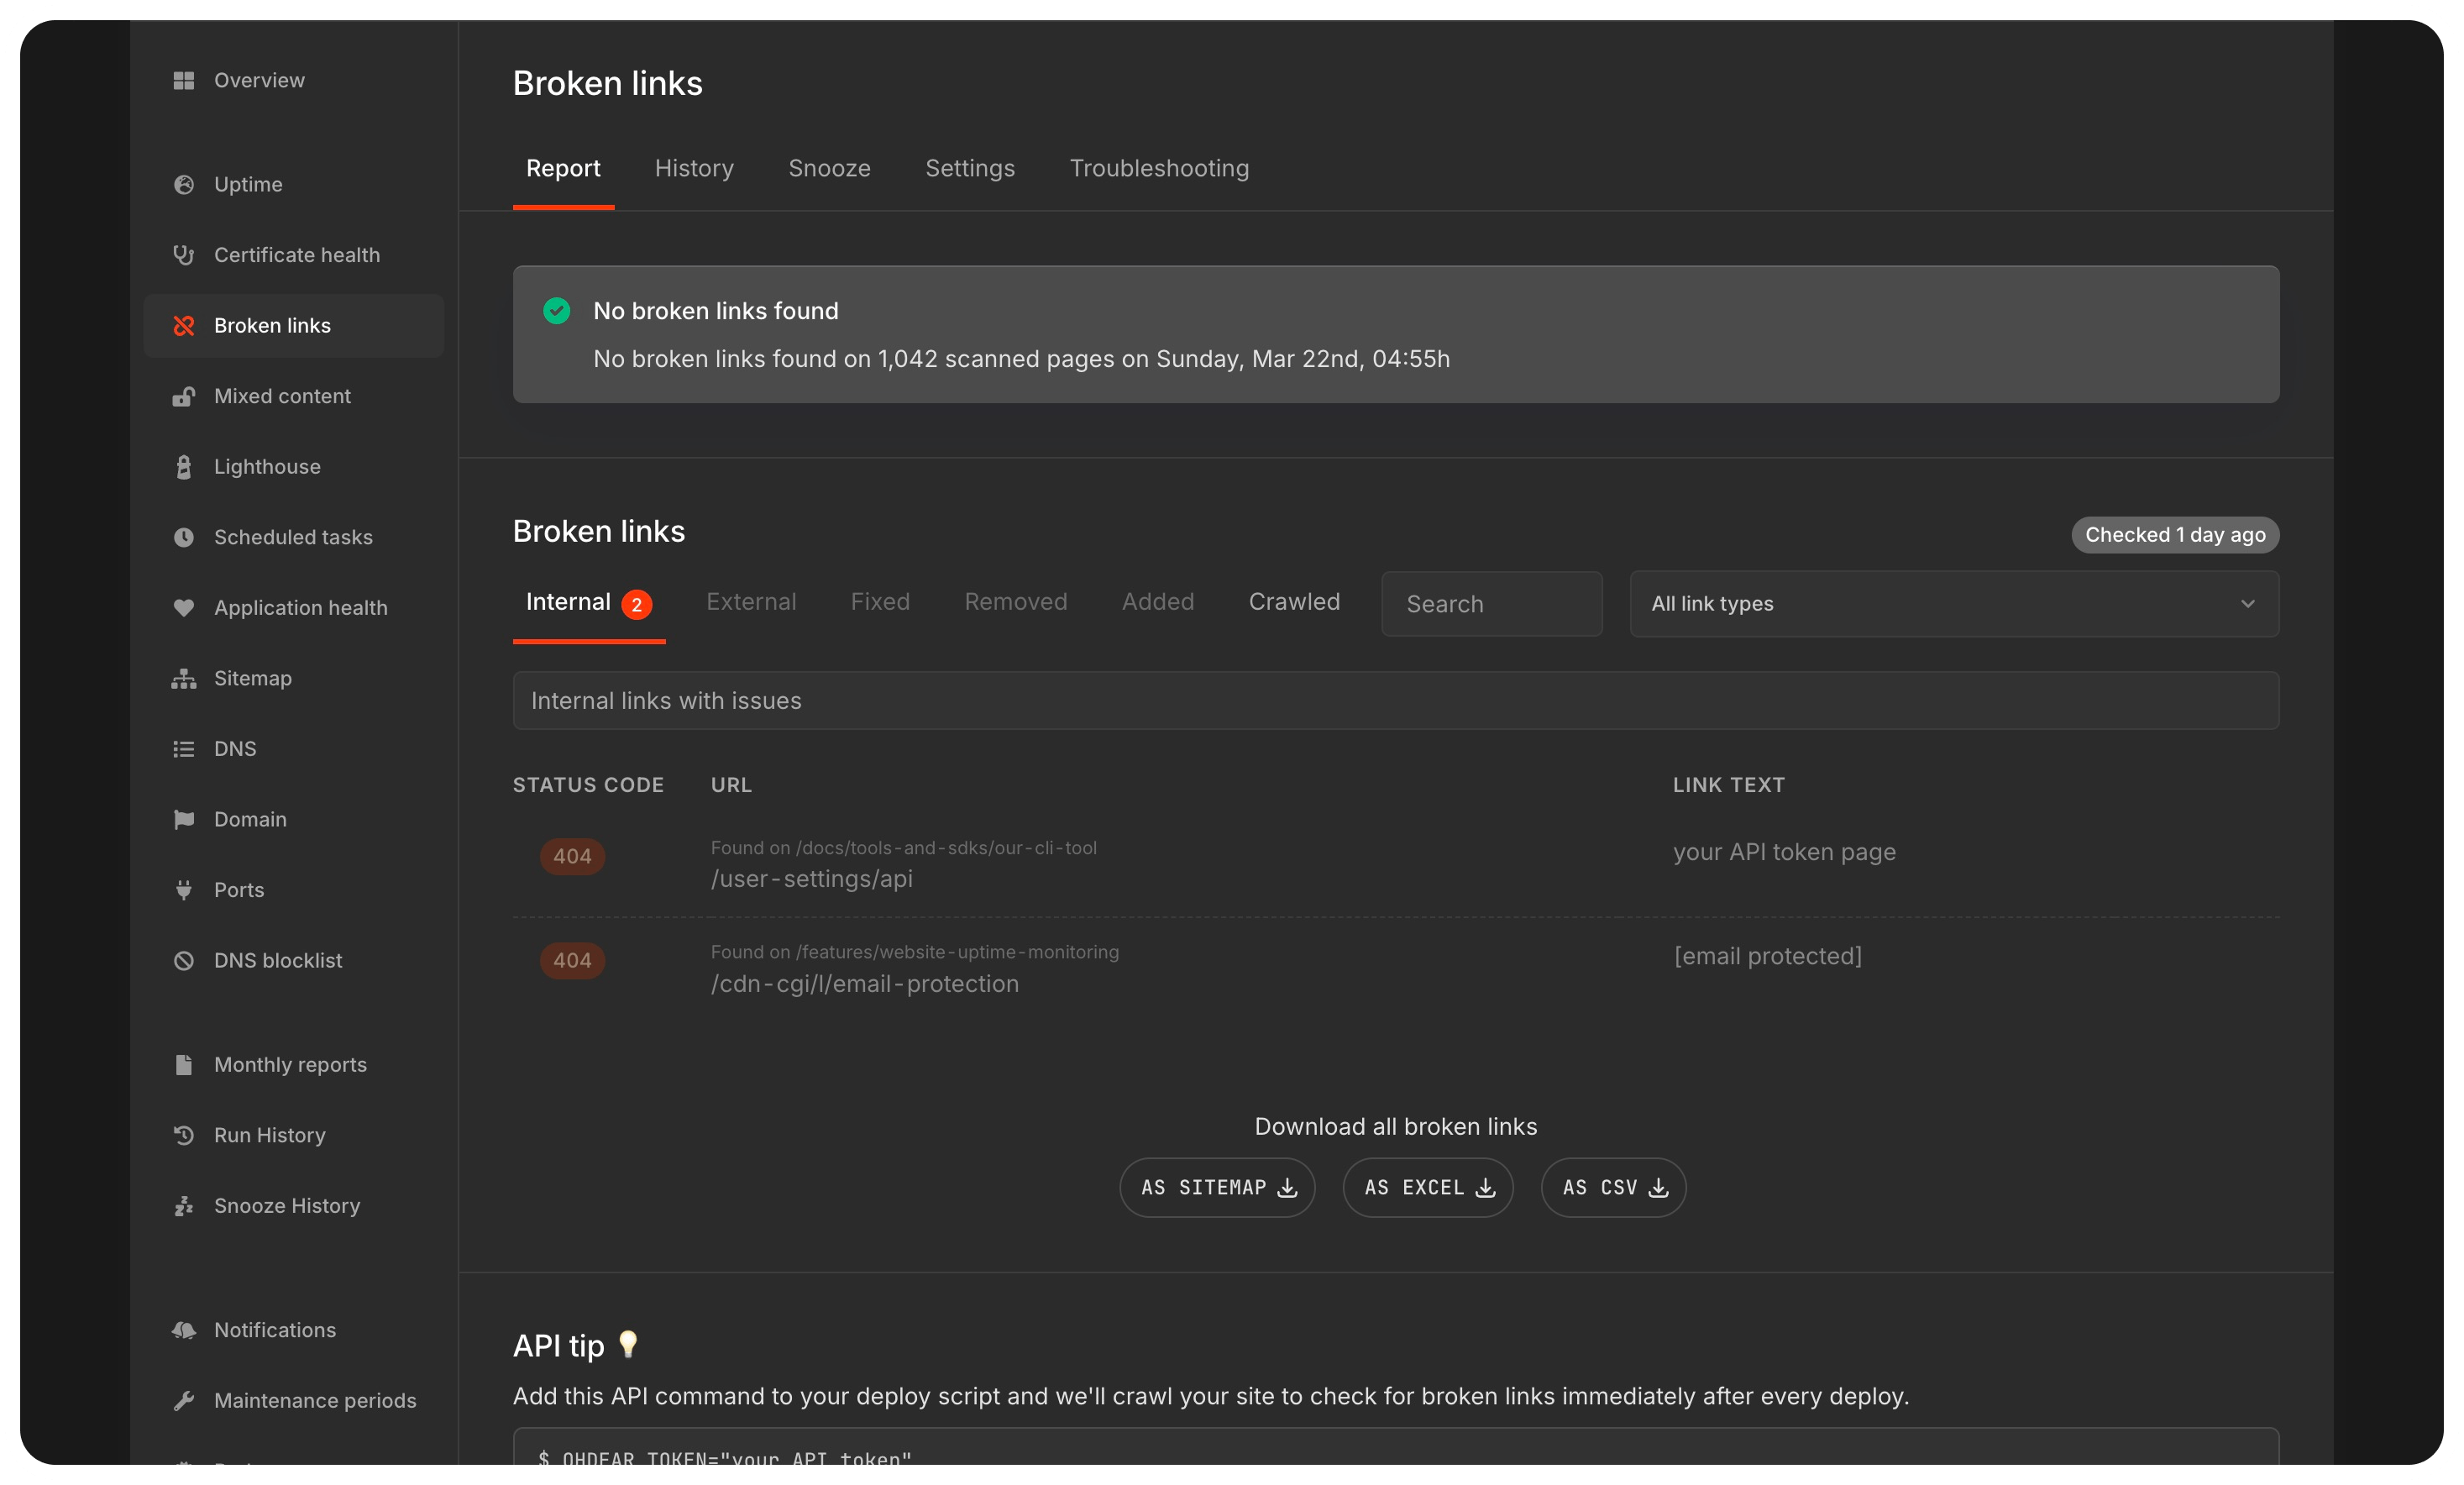Select the Uptime monitor icon
Image resolution: width=2464 pixels, height=1485 pixels.
184,184
